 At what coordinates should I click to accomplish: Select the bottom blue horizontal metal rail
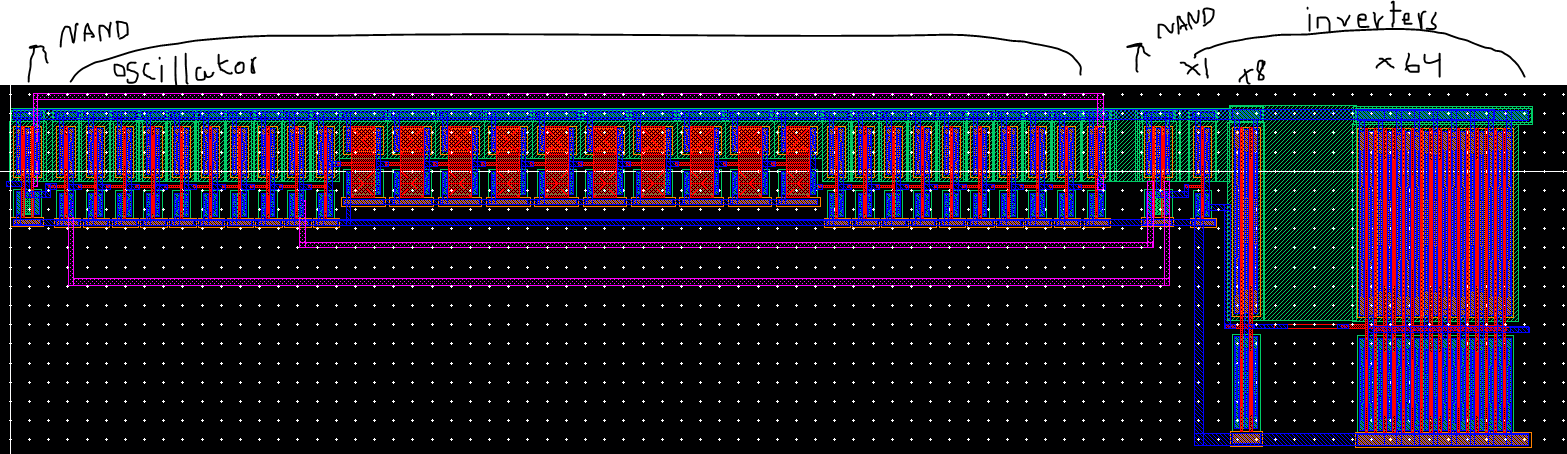point(1362,439)
